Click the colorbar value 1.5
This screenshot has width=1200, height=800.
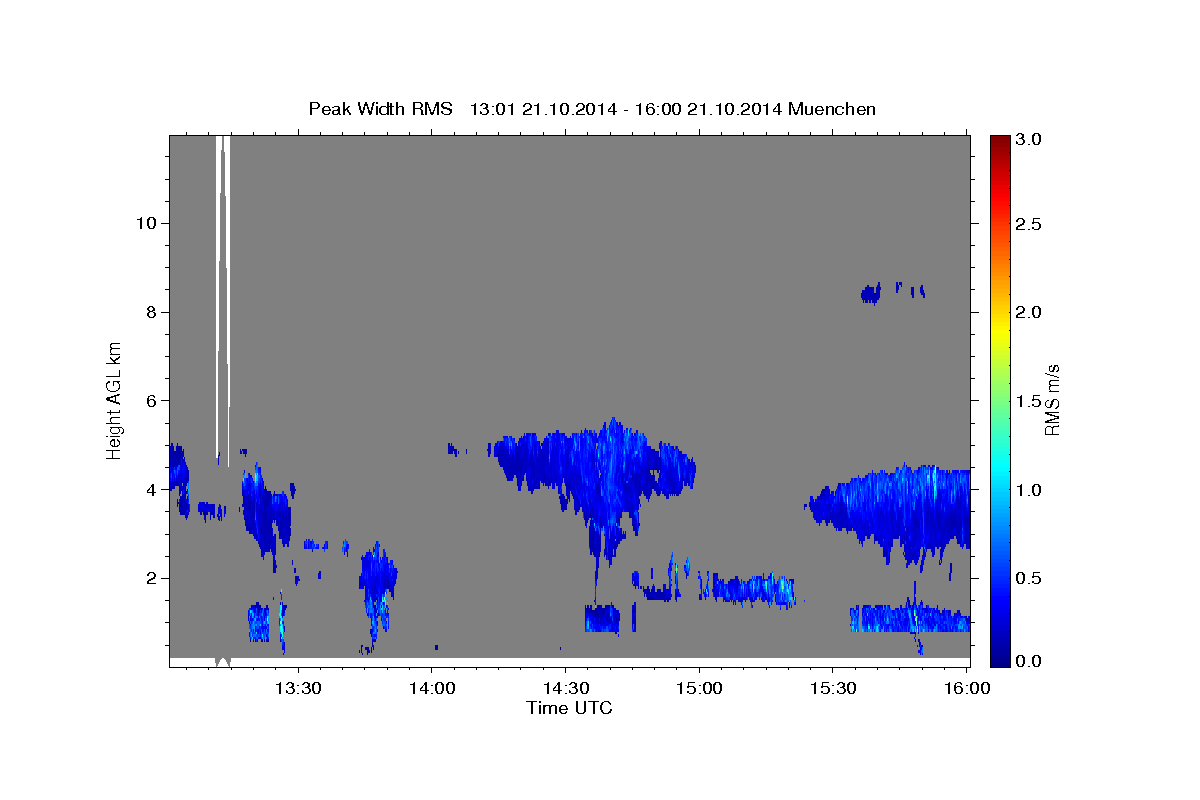tap(1029, 401)
